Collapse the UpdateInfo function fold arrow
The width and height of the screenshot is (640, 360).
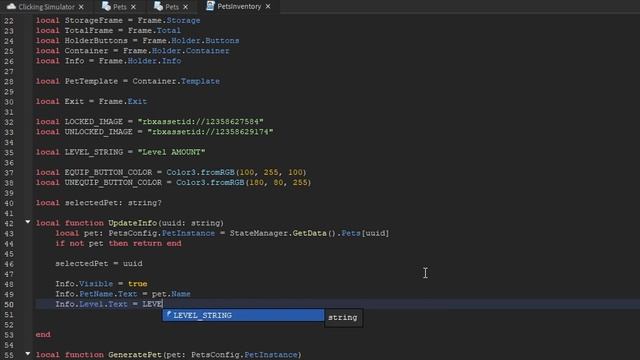28,222
